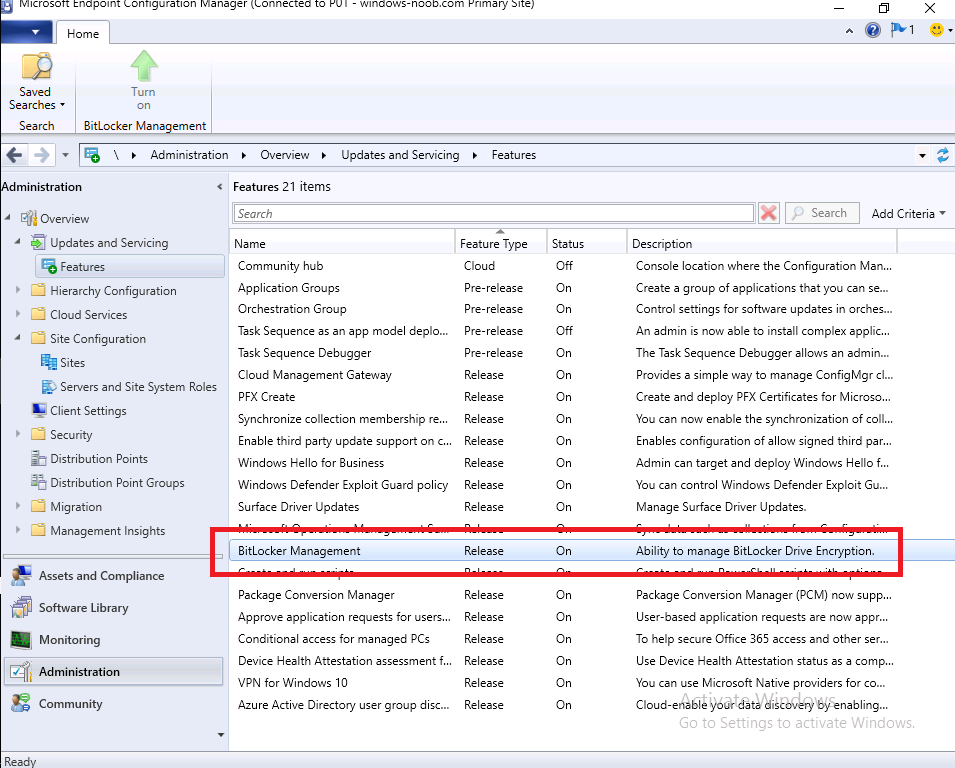The width and height of the screenshot is (955, 768).
Task: Open the Add Criteria dropdown
Action: pos(908,214)
